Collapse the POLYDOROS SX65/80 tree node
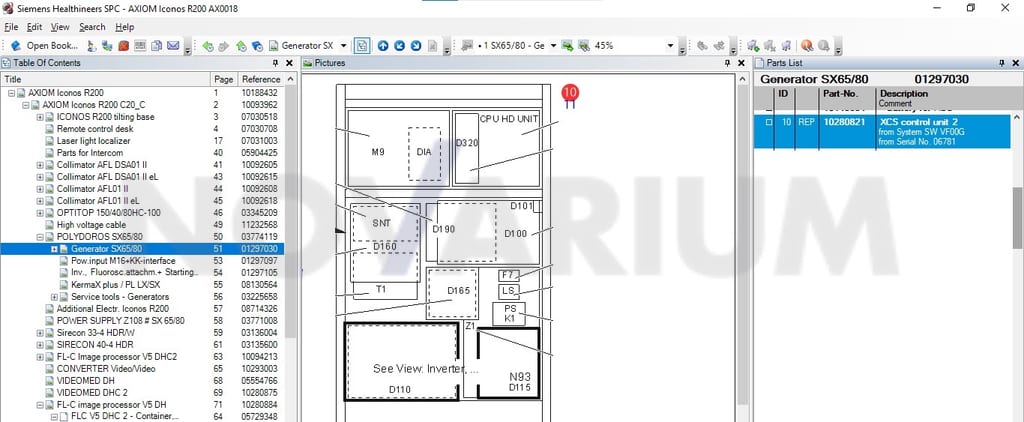Viewport: 1024px width, 422px height. point(40,236)
